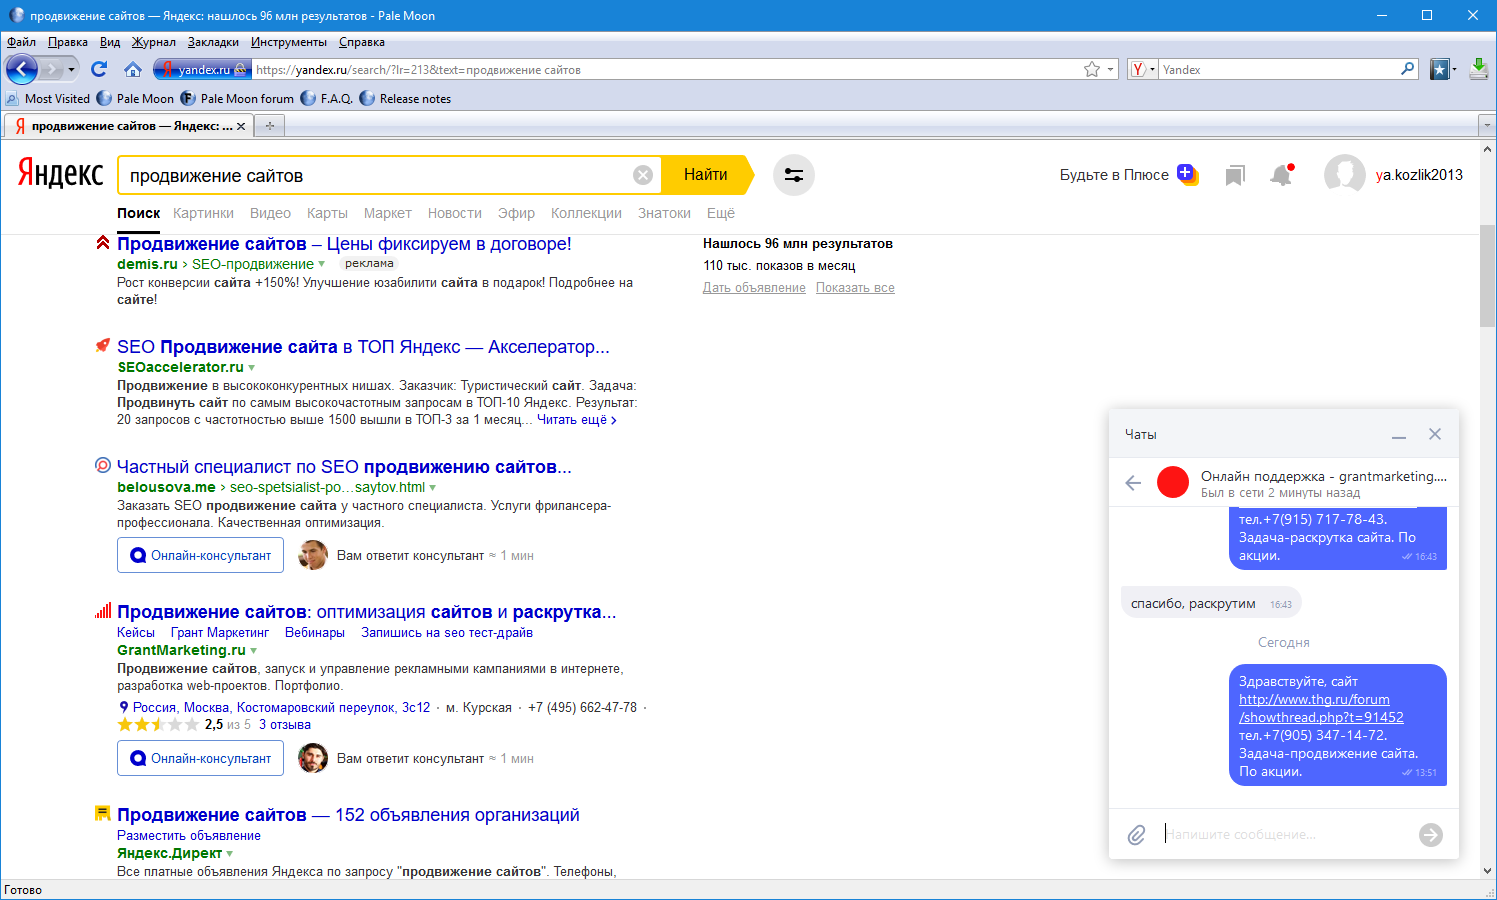The height and width of the screenshot is (900, 1497).
Task: Go to browser home page icon
Action: coord(132,69)
